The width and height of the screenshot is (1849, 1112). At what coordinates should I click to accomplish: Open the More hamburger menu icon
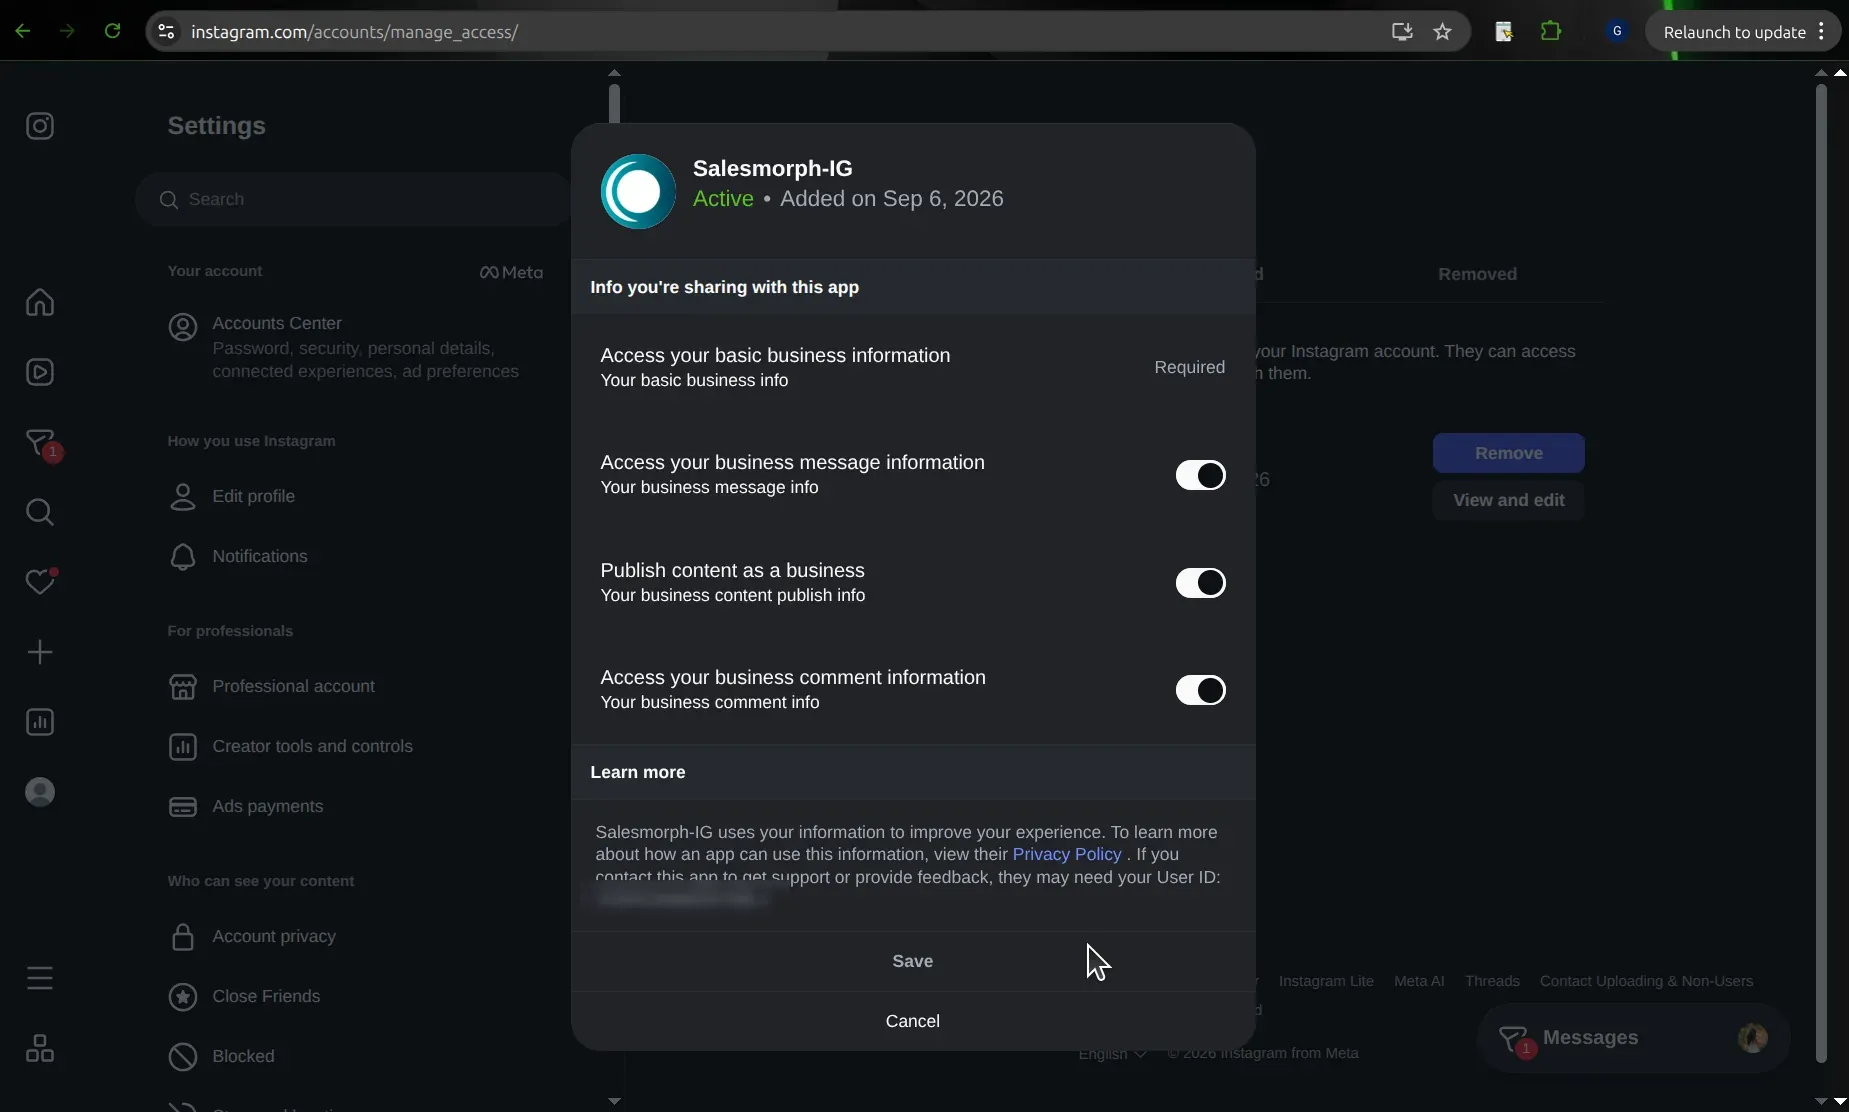[x=40, y=977]
